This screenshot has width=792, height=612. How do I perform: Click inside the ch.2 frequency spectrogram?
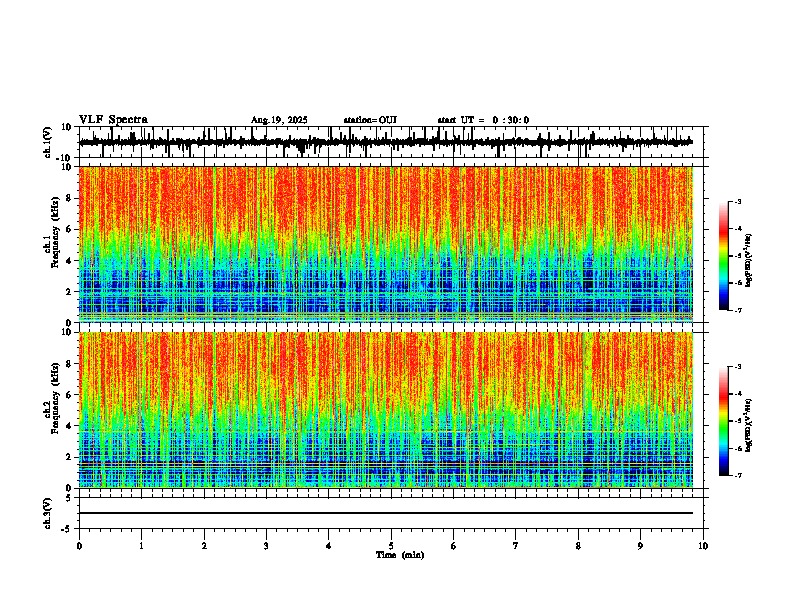(x=385, y=410)
